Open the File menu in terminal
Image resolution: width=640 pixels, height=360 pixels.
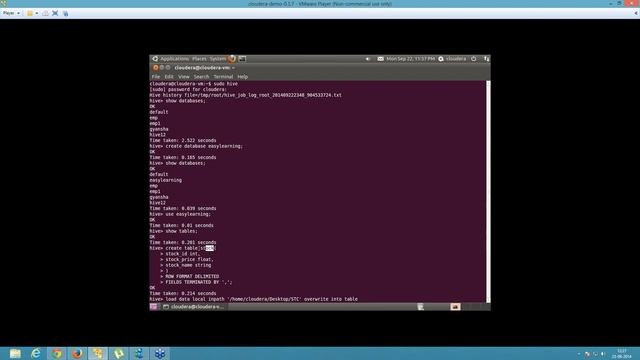[x=156, y=77]
